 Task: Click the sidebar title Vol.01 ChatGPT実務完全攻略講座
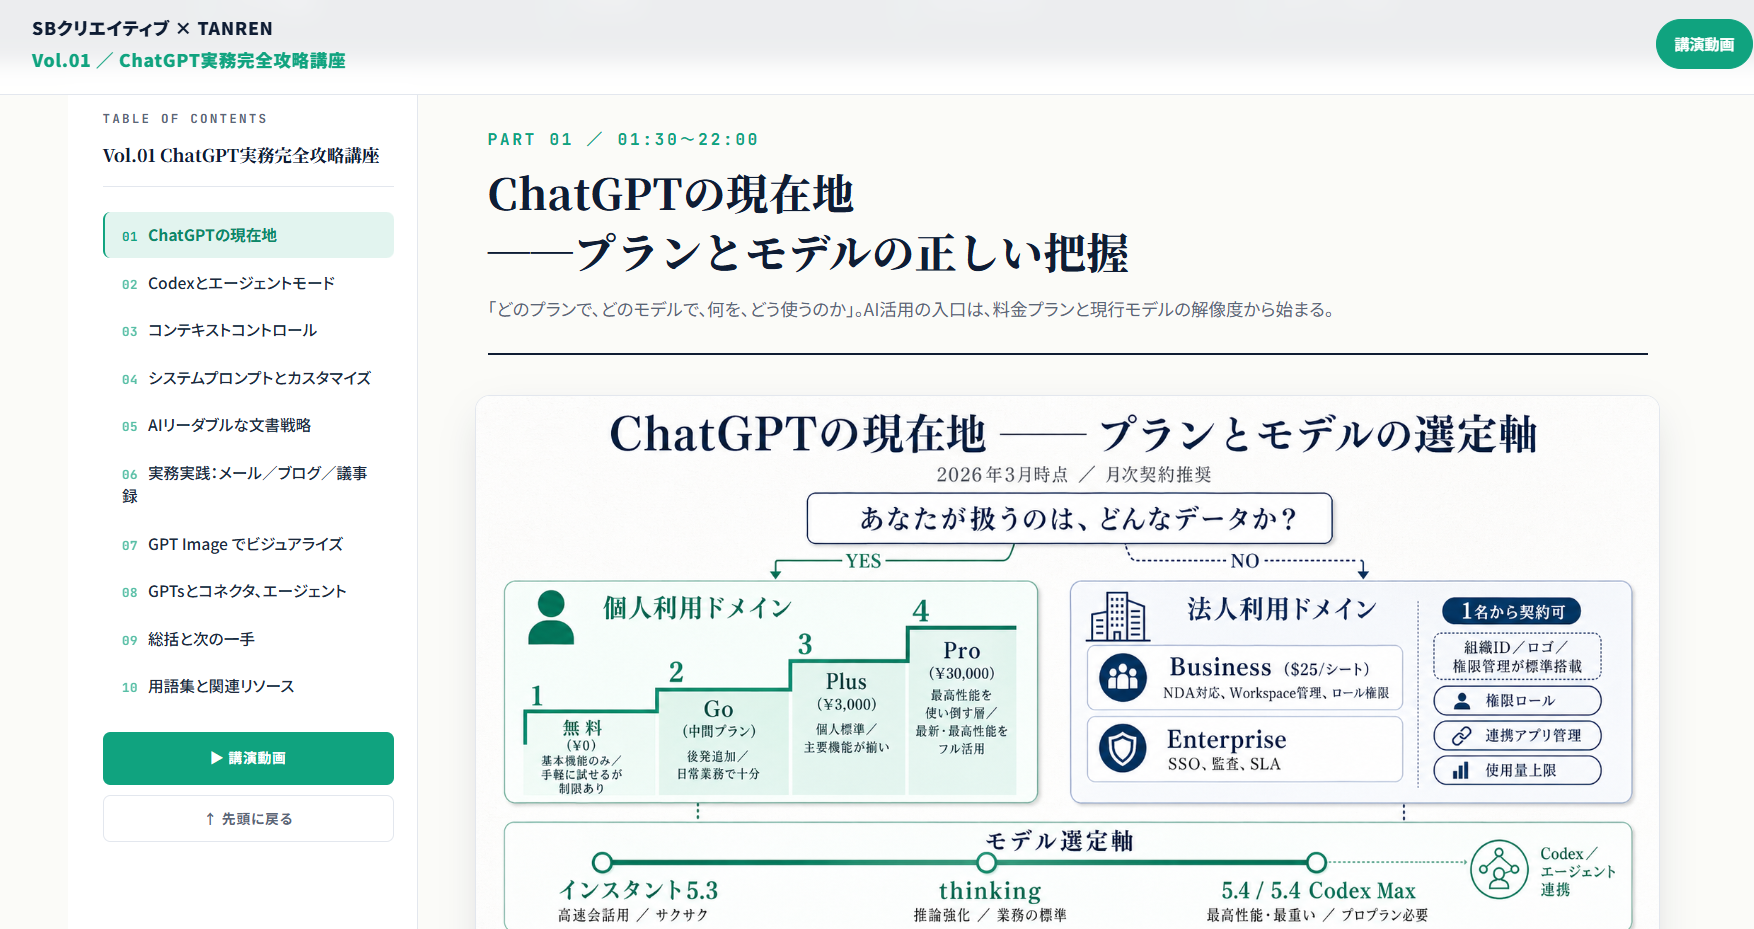pyautogui.click(x=241, y=155)
